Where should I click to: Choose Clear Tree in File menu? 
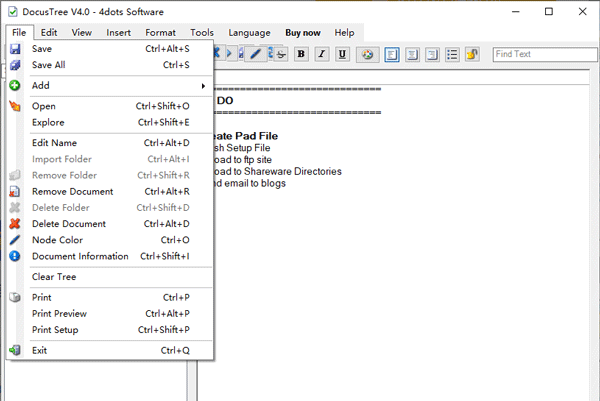click(x=110, y=277)
